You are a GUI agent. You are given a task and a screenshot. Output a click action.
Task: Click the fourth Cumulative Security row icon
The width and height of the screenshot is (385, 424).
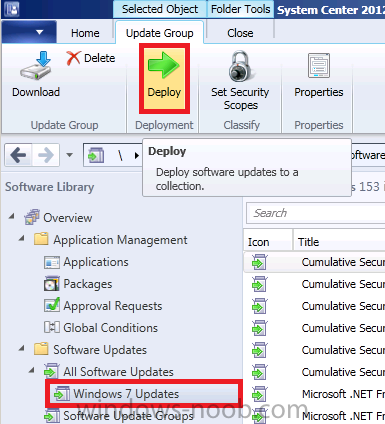260,328
